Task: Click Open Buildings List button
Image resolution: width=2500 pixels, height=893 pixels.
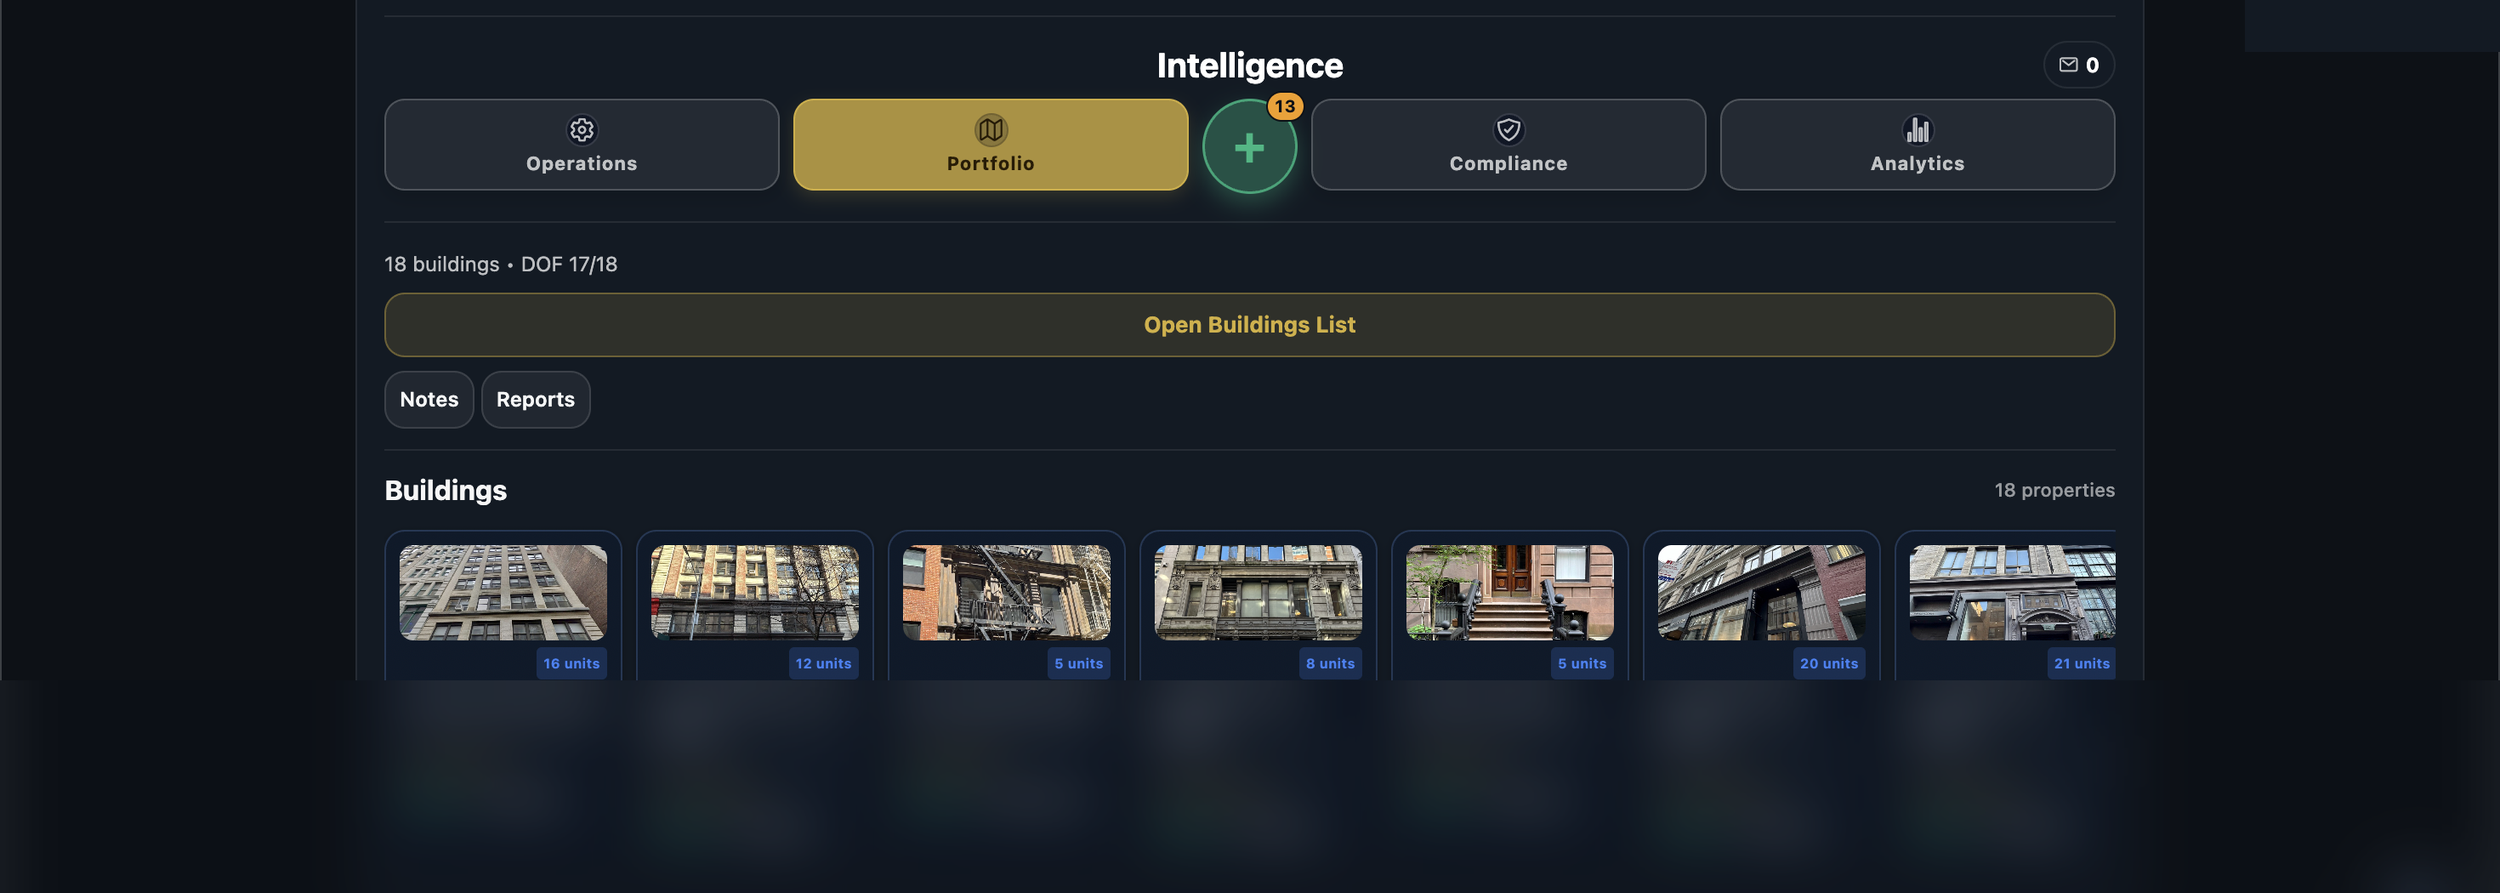Action: (1249, 325)
